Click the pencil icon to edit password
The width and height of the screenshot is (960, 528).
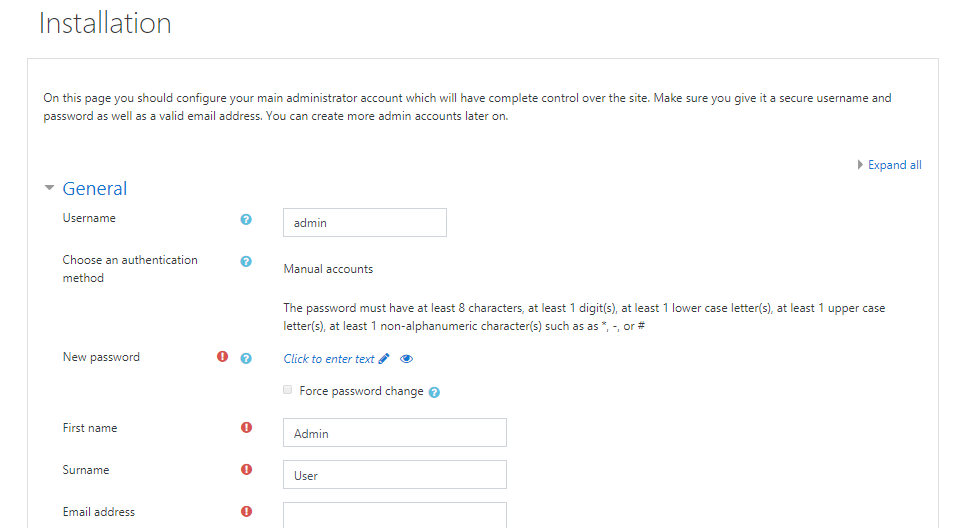point(384,359)
